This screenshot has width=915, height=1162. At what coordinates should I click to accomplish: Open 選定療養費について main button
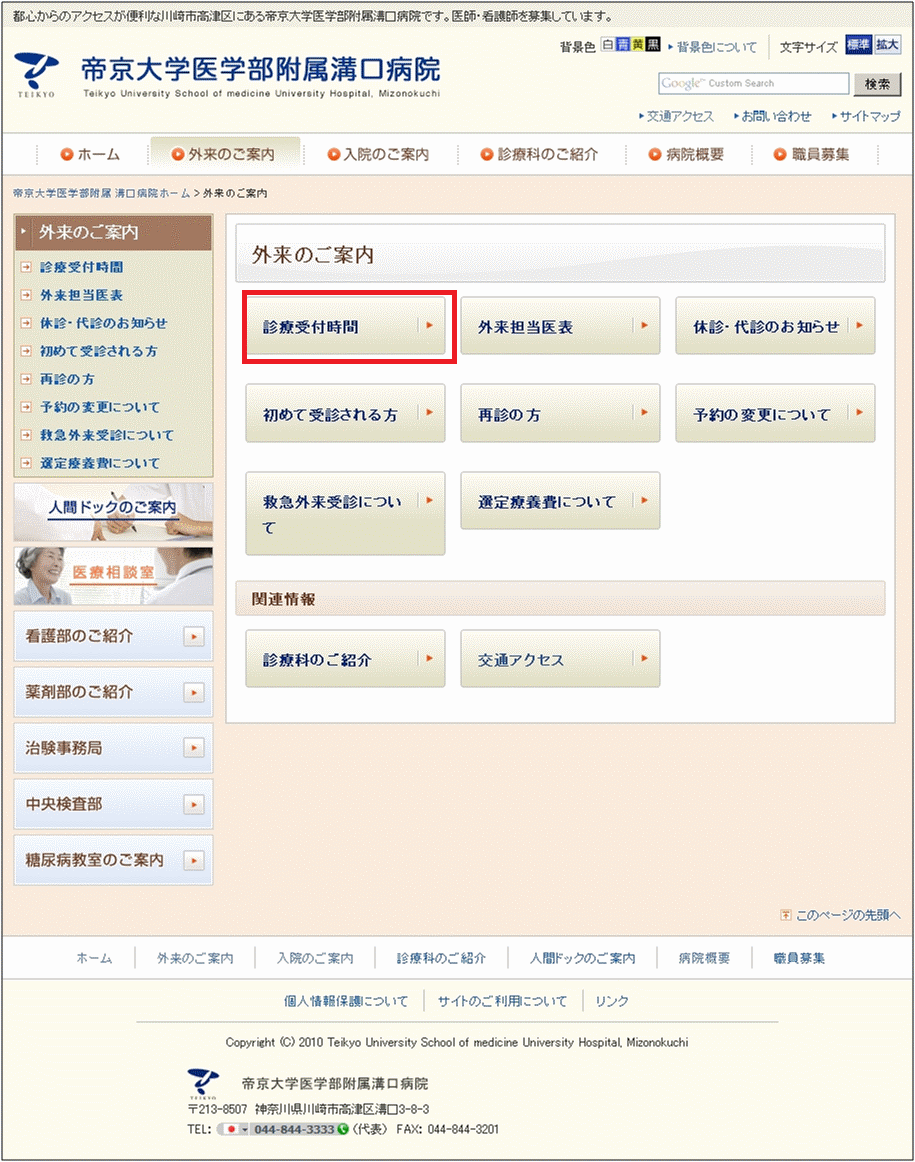(x=560, y=501)
